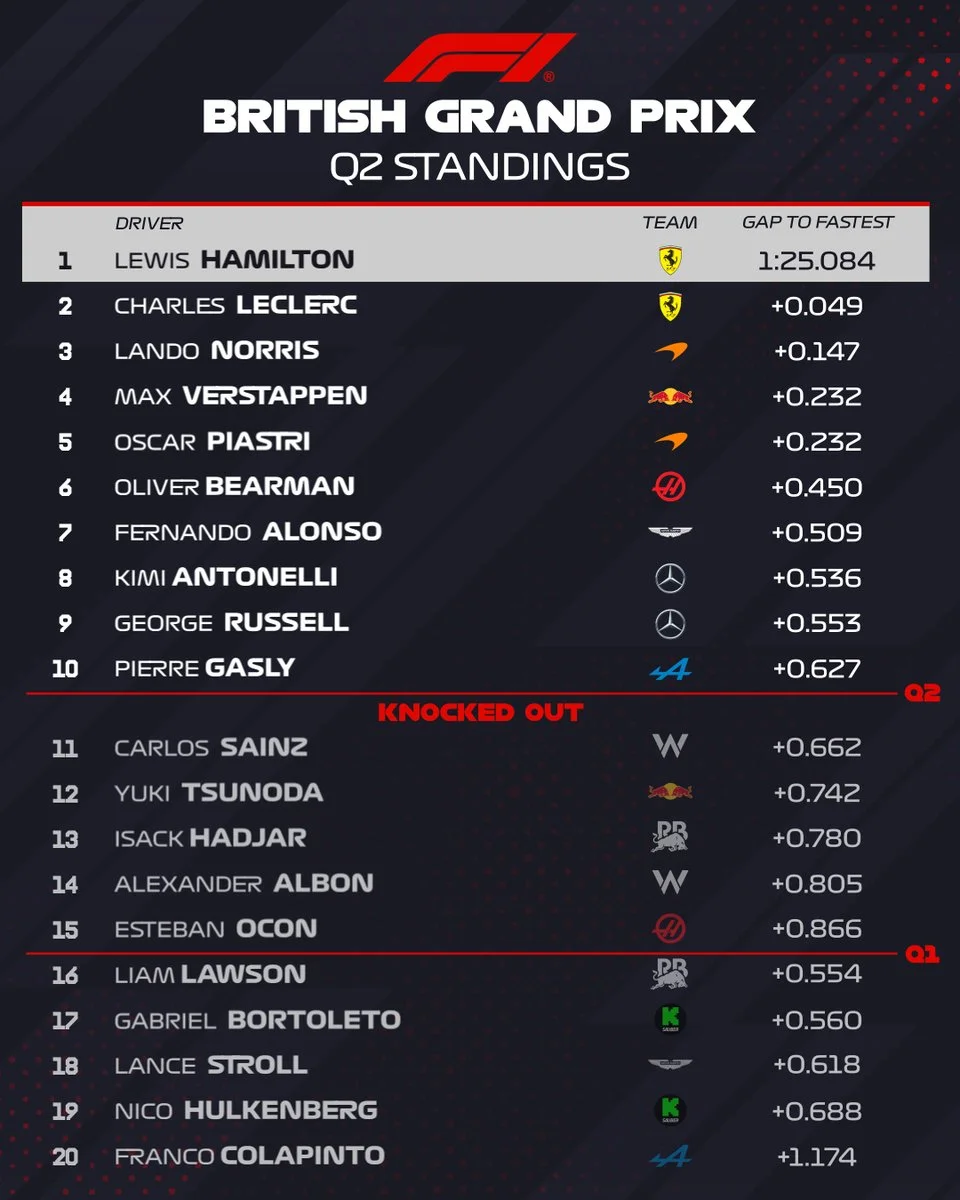Click the Williams logo next to Sainz

(x=669, y=747)
